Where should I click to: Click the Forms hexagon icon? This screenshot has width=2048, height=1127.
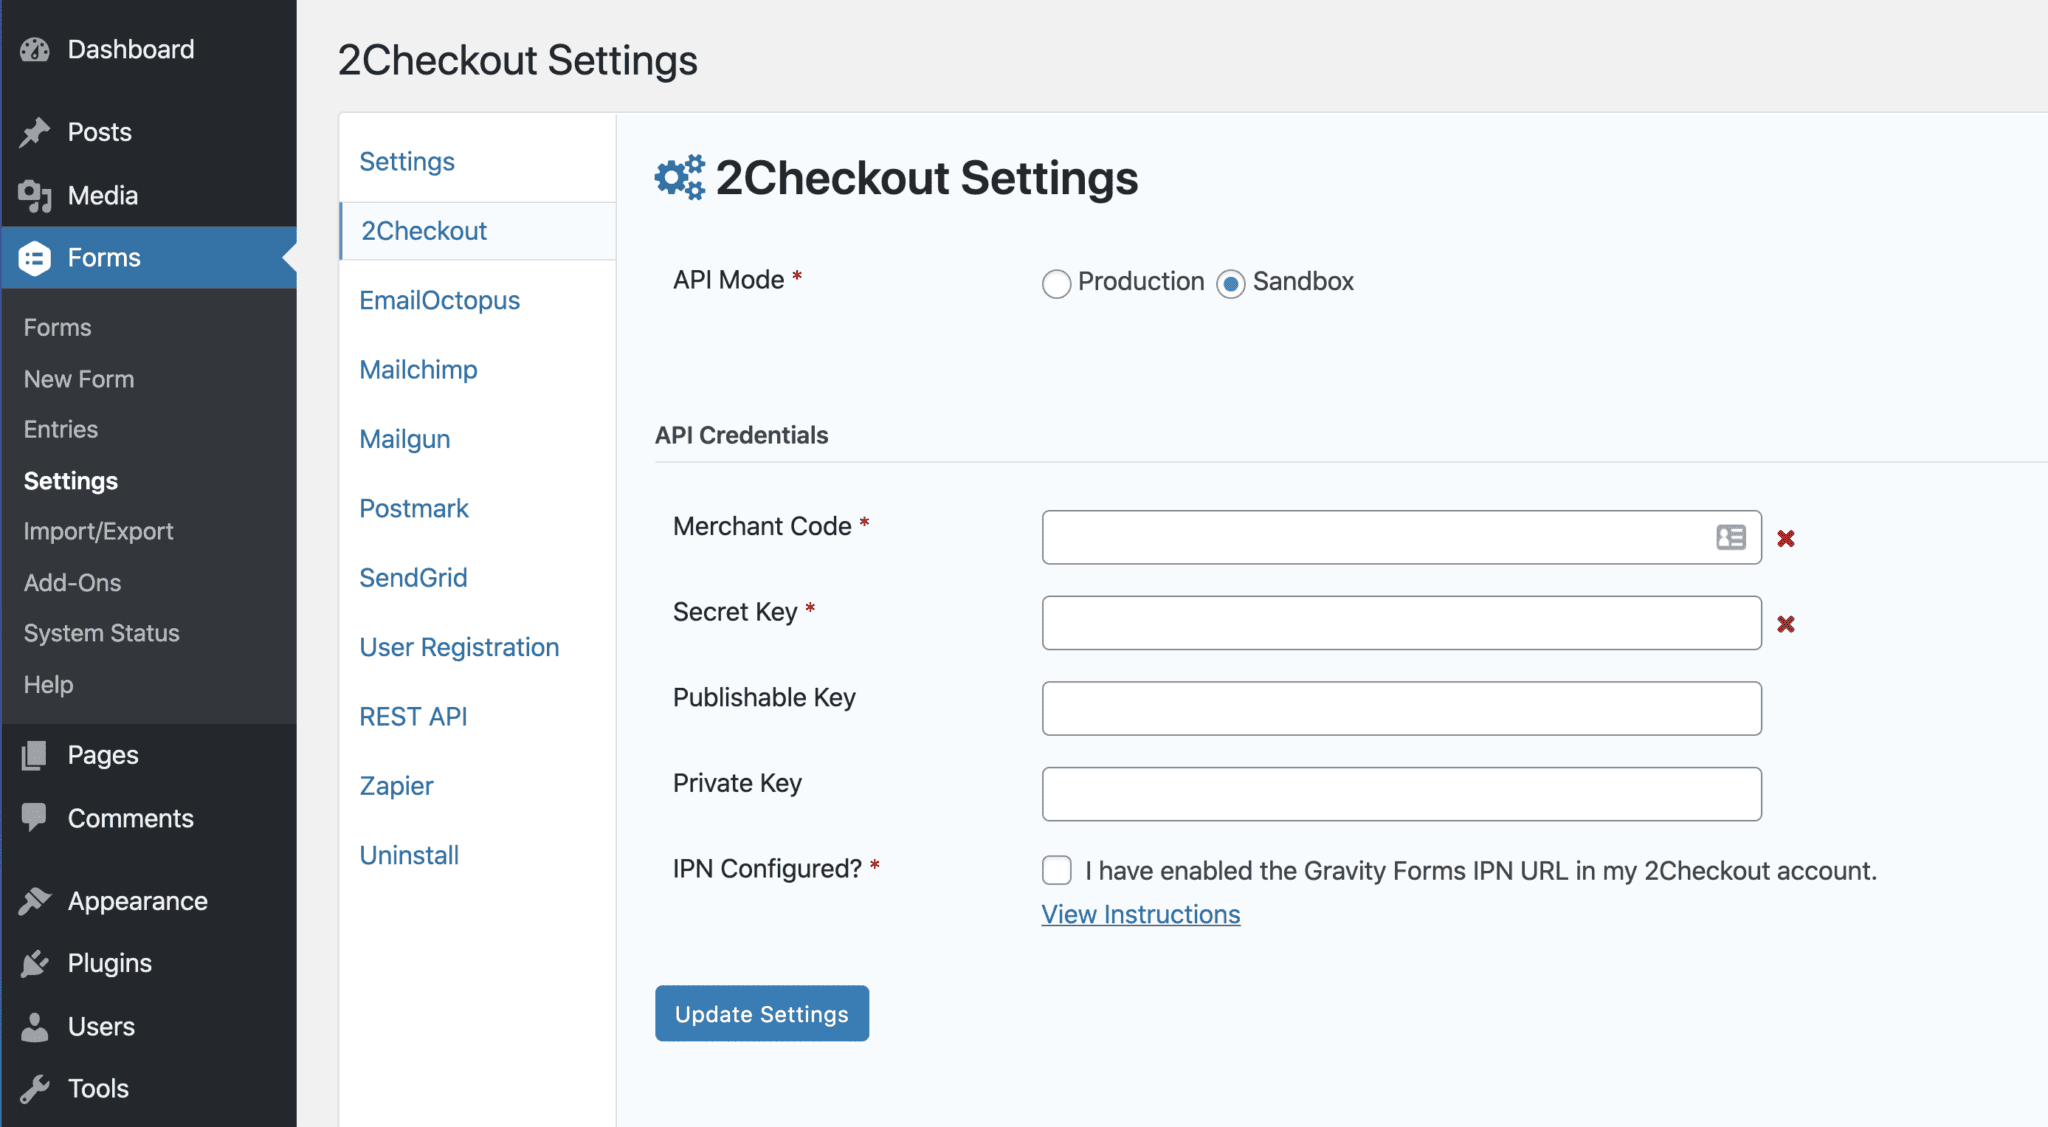pos(35,258)
